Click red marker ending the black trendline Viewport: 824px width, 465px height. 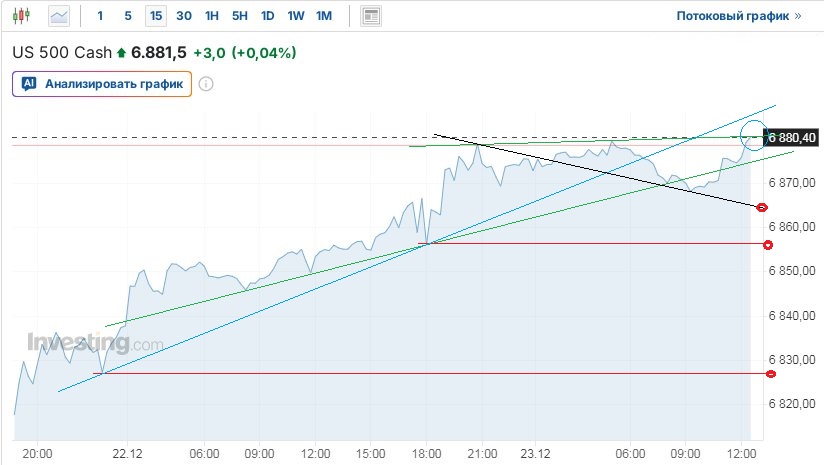(x=763, y=207)
